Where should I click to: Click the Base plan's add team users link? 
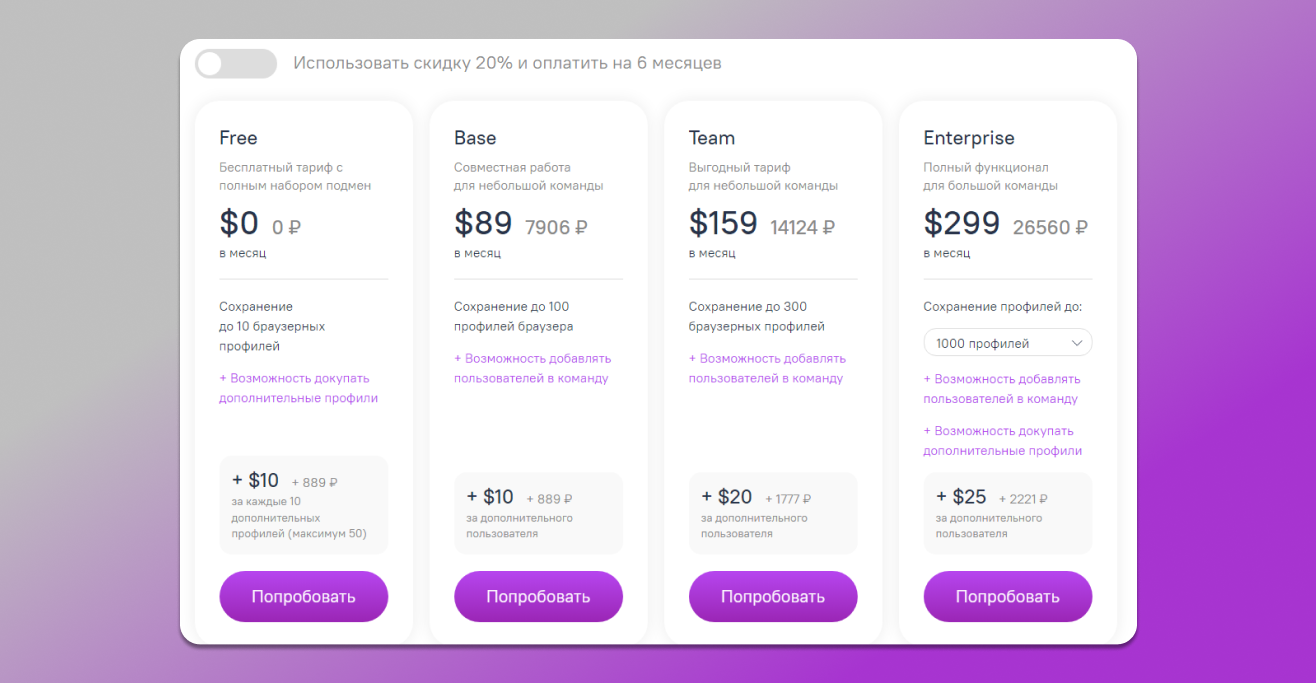(x=532, y=368)
